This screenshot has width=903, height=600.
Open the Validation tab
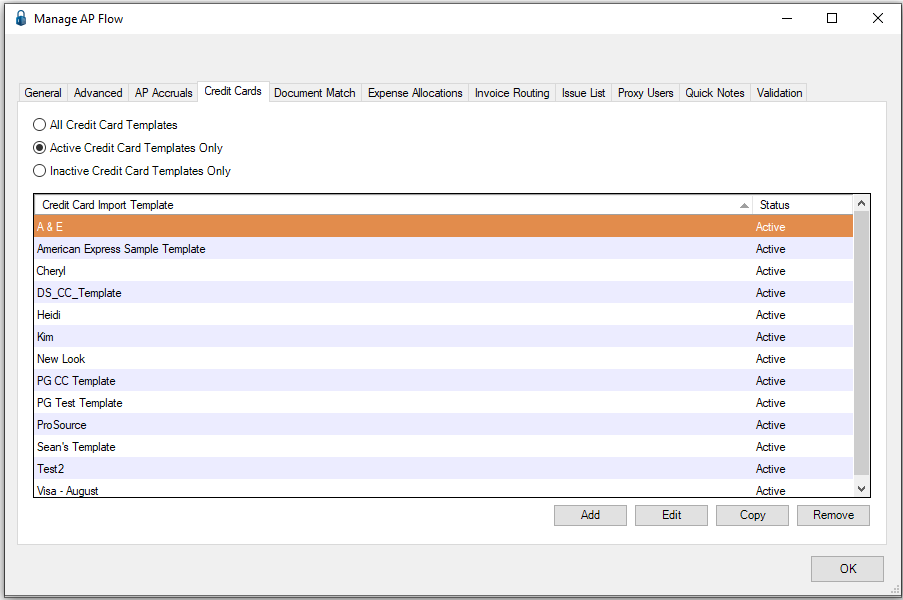(779, 93)
